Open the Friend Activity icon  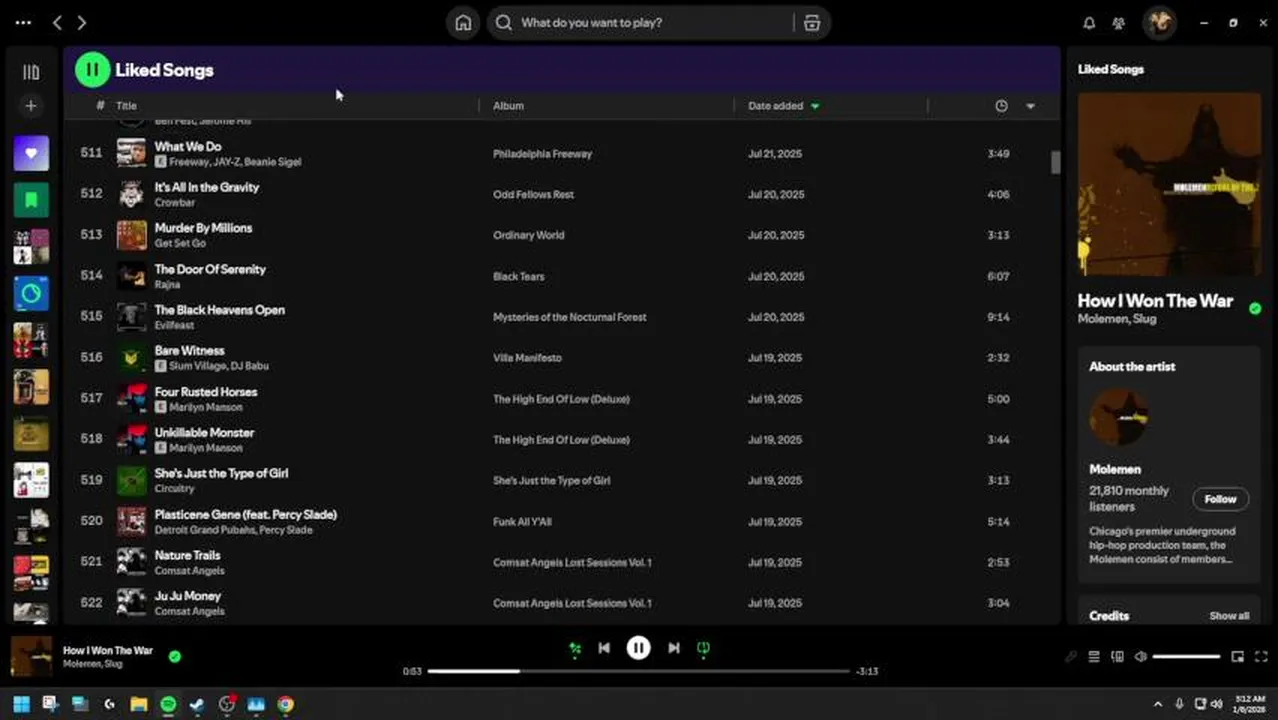[x=1119, y=22]
